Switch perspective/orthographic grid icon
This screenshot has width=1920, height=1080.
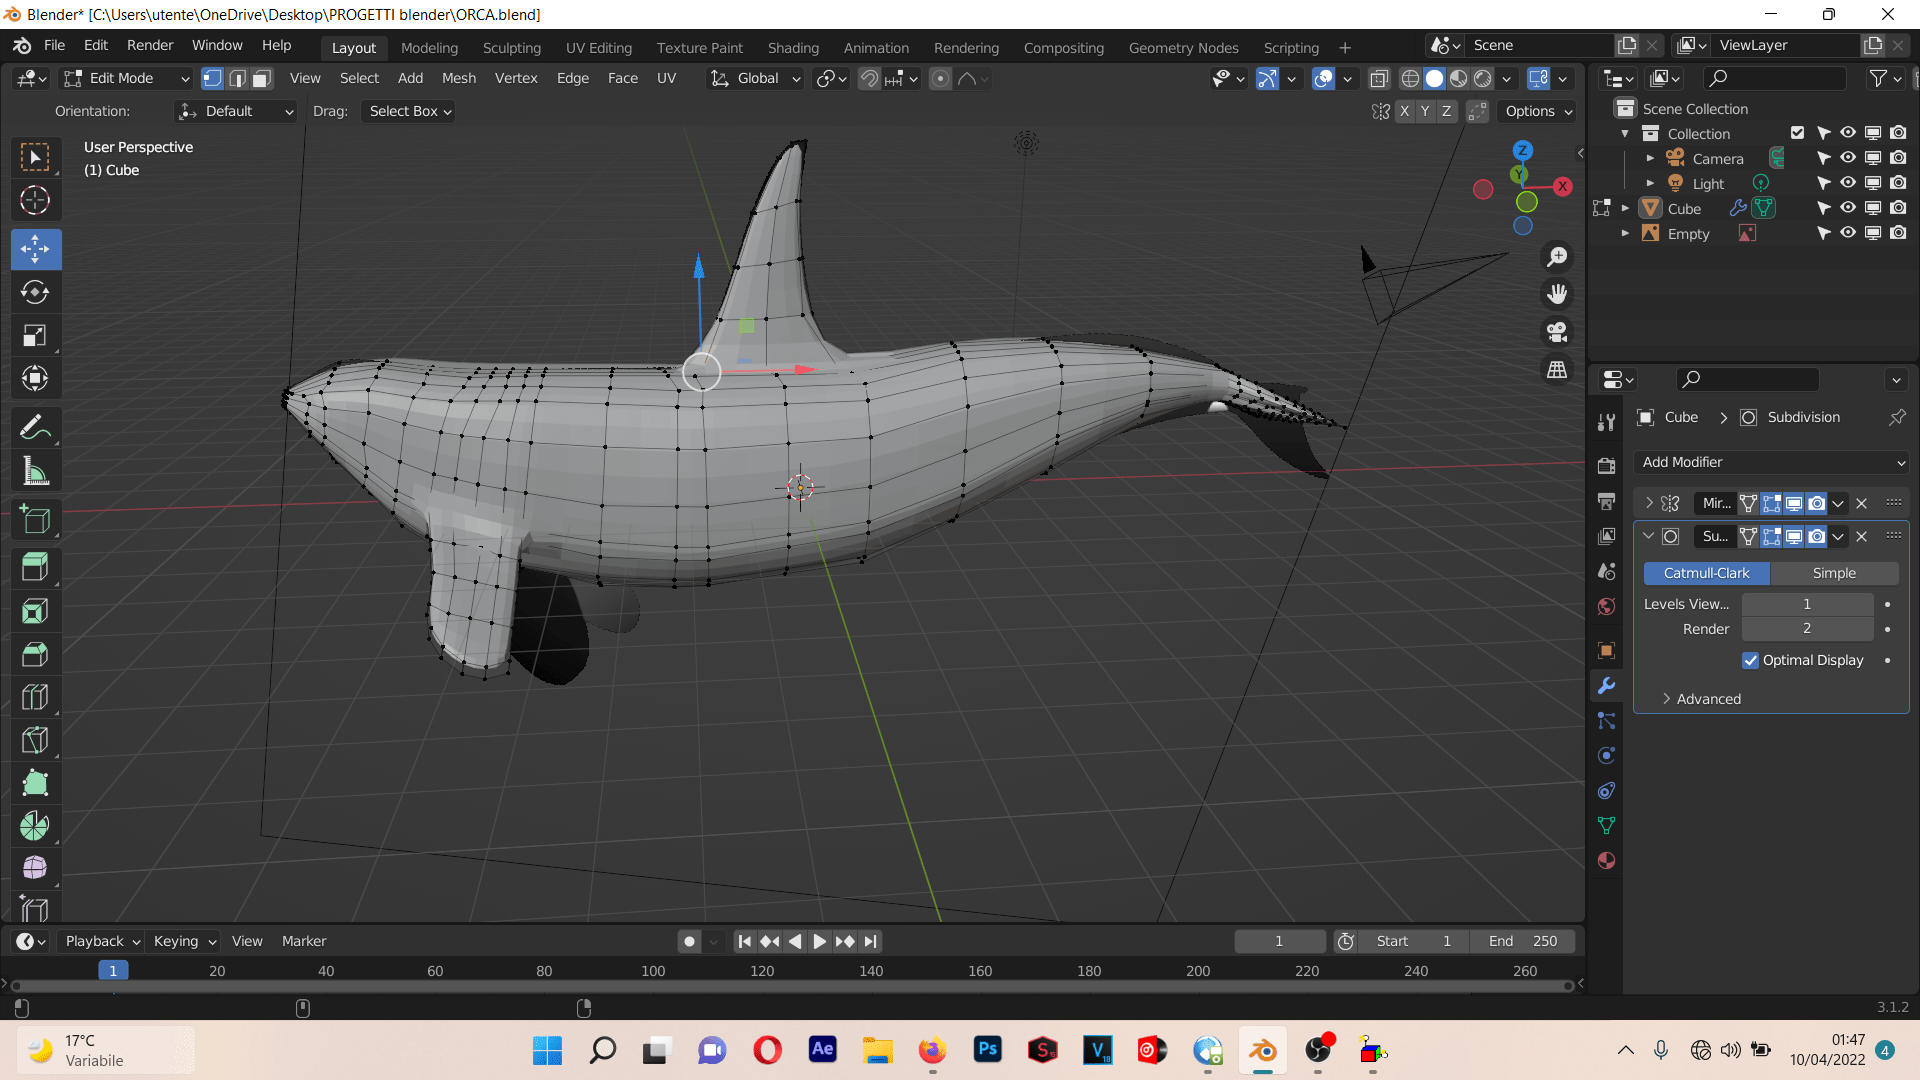pyautogui.click(x=1557, y=370)
